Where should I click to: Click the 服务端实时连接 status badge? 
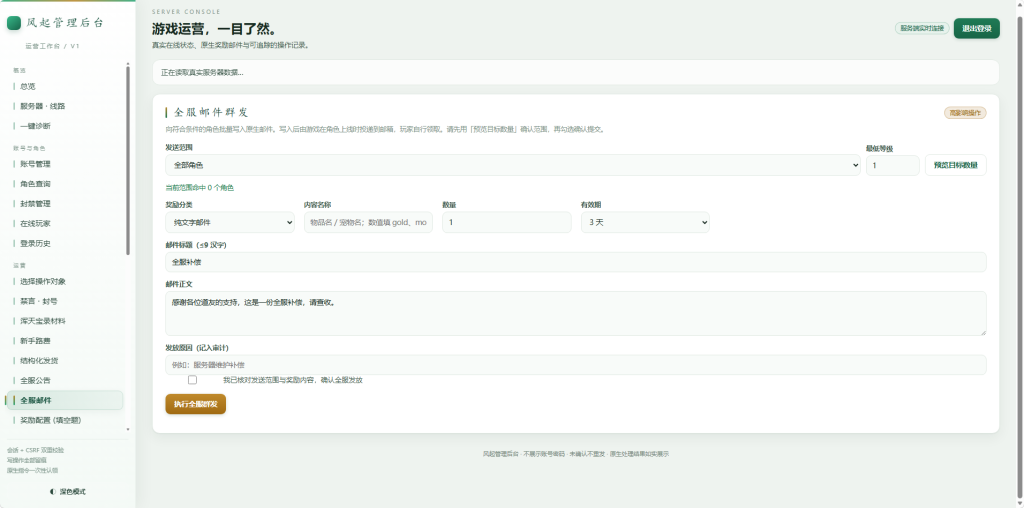point(921,29)
